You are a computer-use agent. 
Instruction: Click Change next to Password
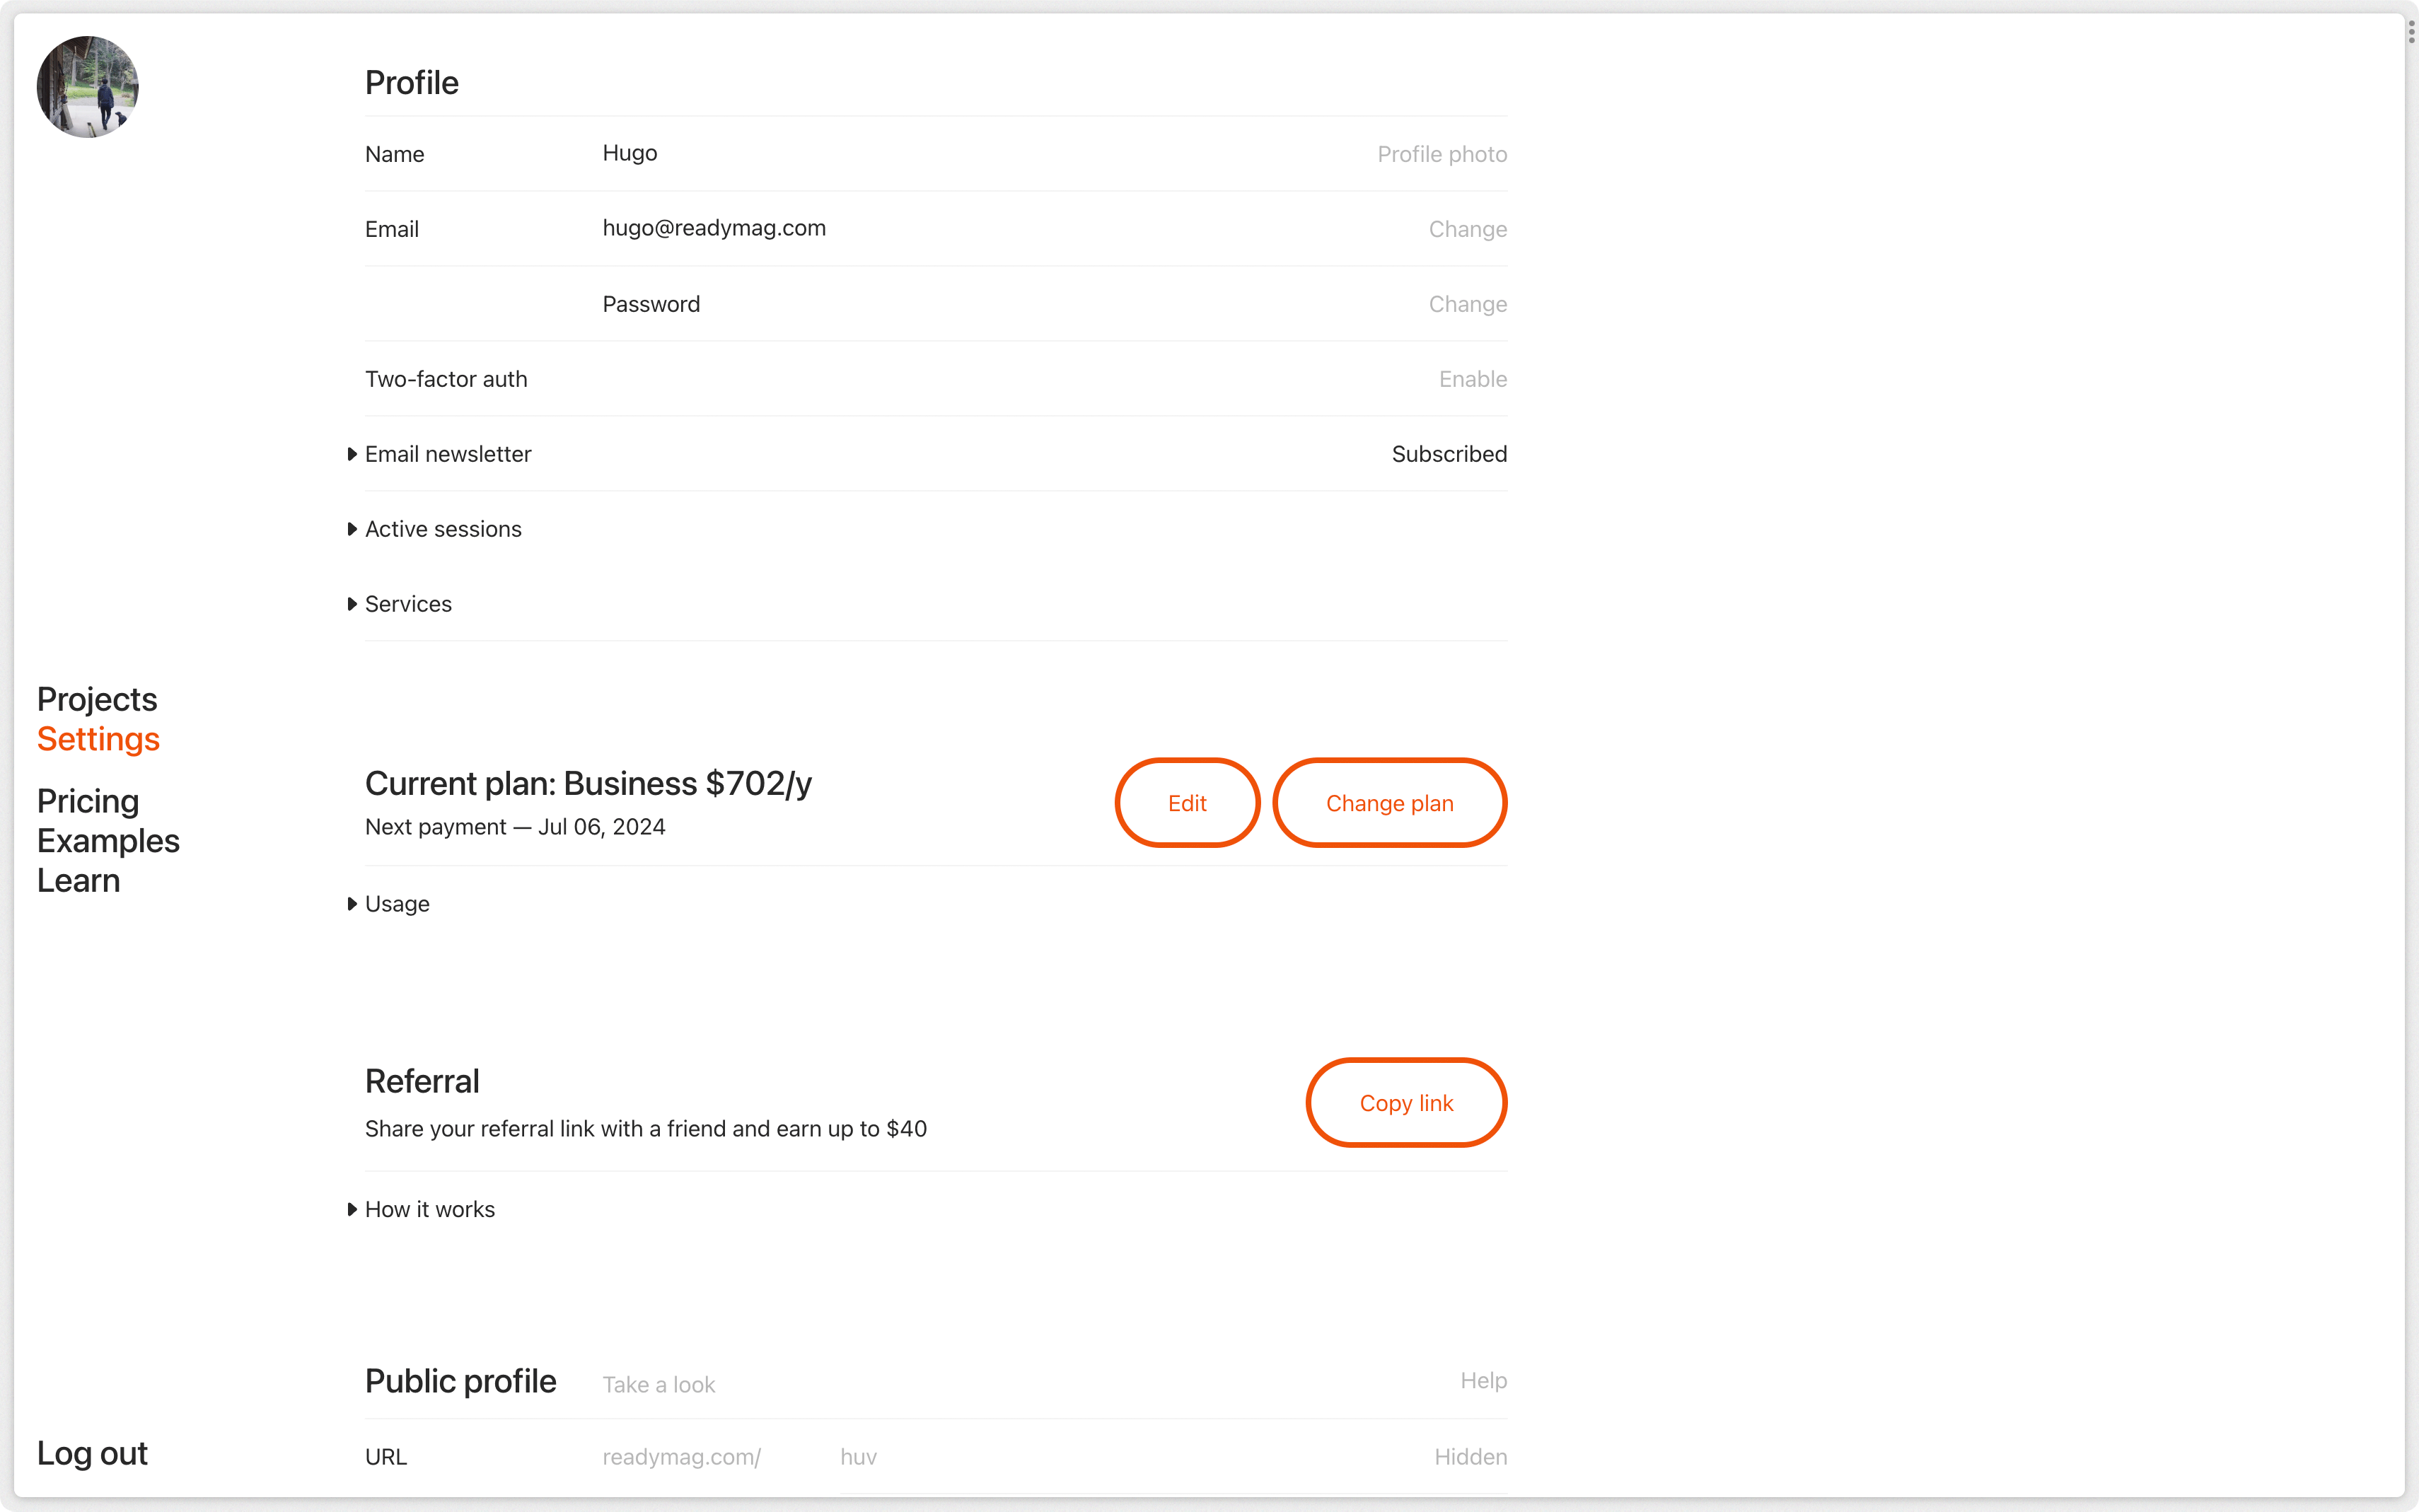click(x=1466, y=304)
